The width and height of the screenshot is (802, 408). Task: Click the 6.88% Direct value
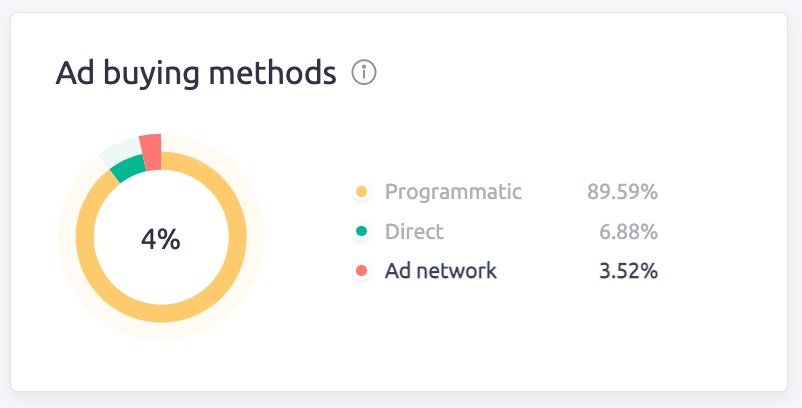(628, 232)
